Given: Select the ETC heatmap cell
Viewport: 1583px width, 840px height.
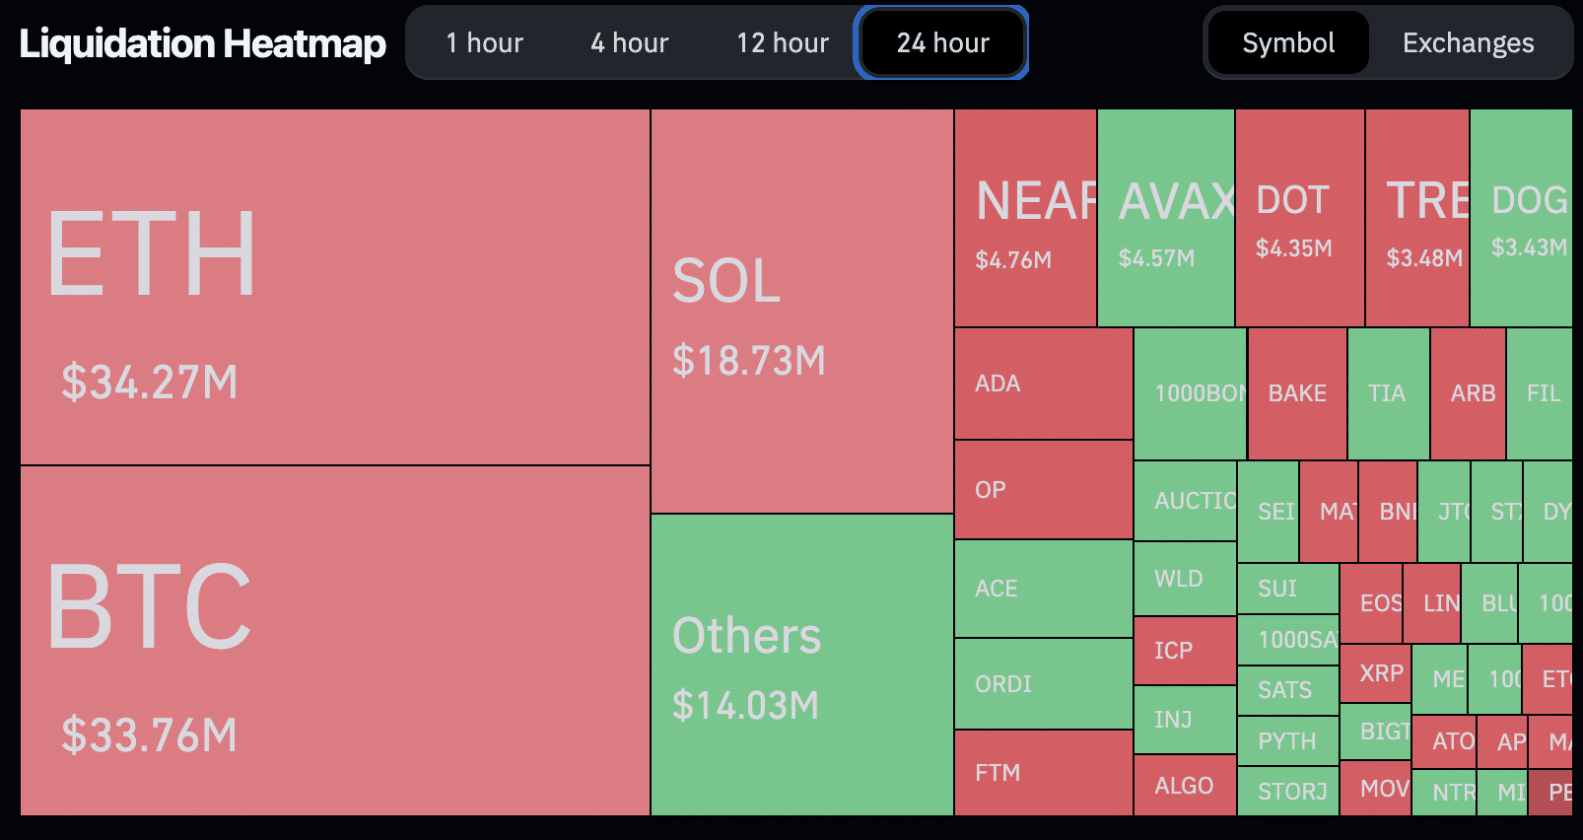Looking at the screenshot, I should click(1547, 679).
